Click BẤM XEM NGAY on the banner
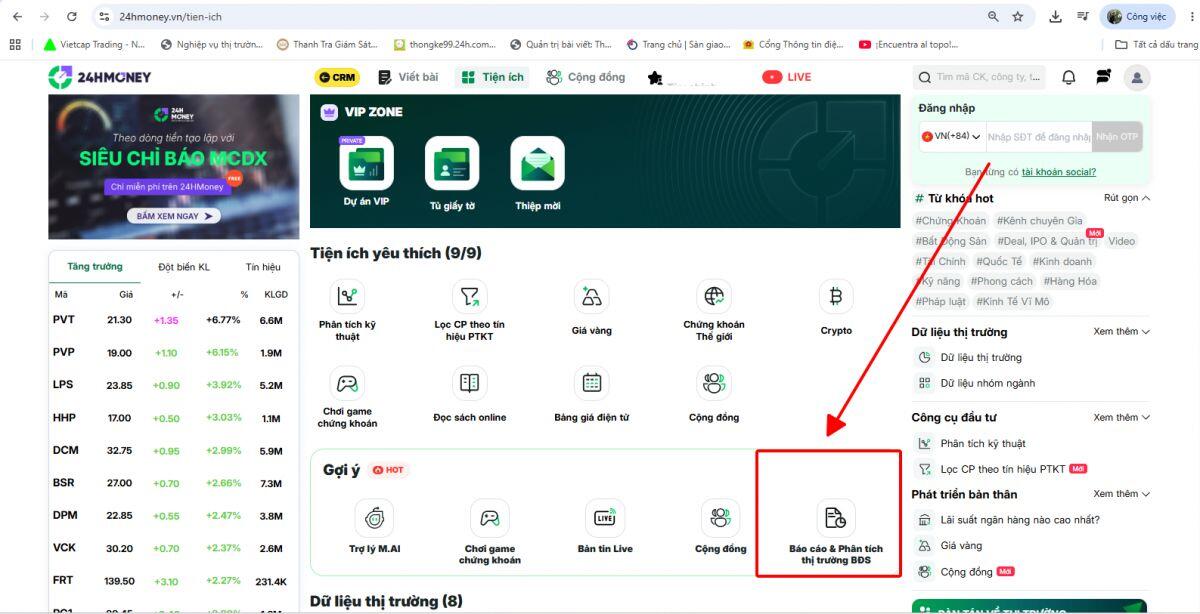 [x=174, y=216]
